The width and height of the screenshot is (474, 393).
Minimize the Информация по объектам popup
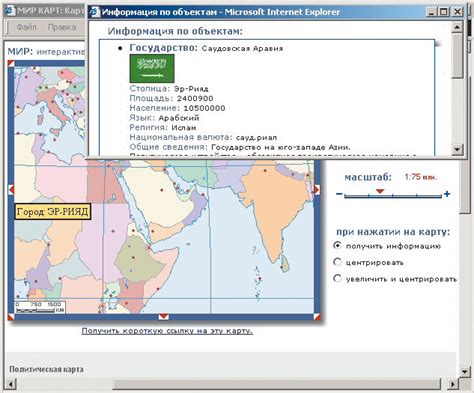[431, 12]
